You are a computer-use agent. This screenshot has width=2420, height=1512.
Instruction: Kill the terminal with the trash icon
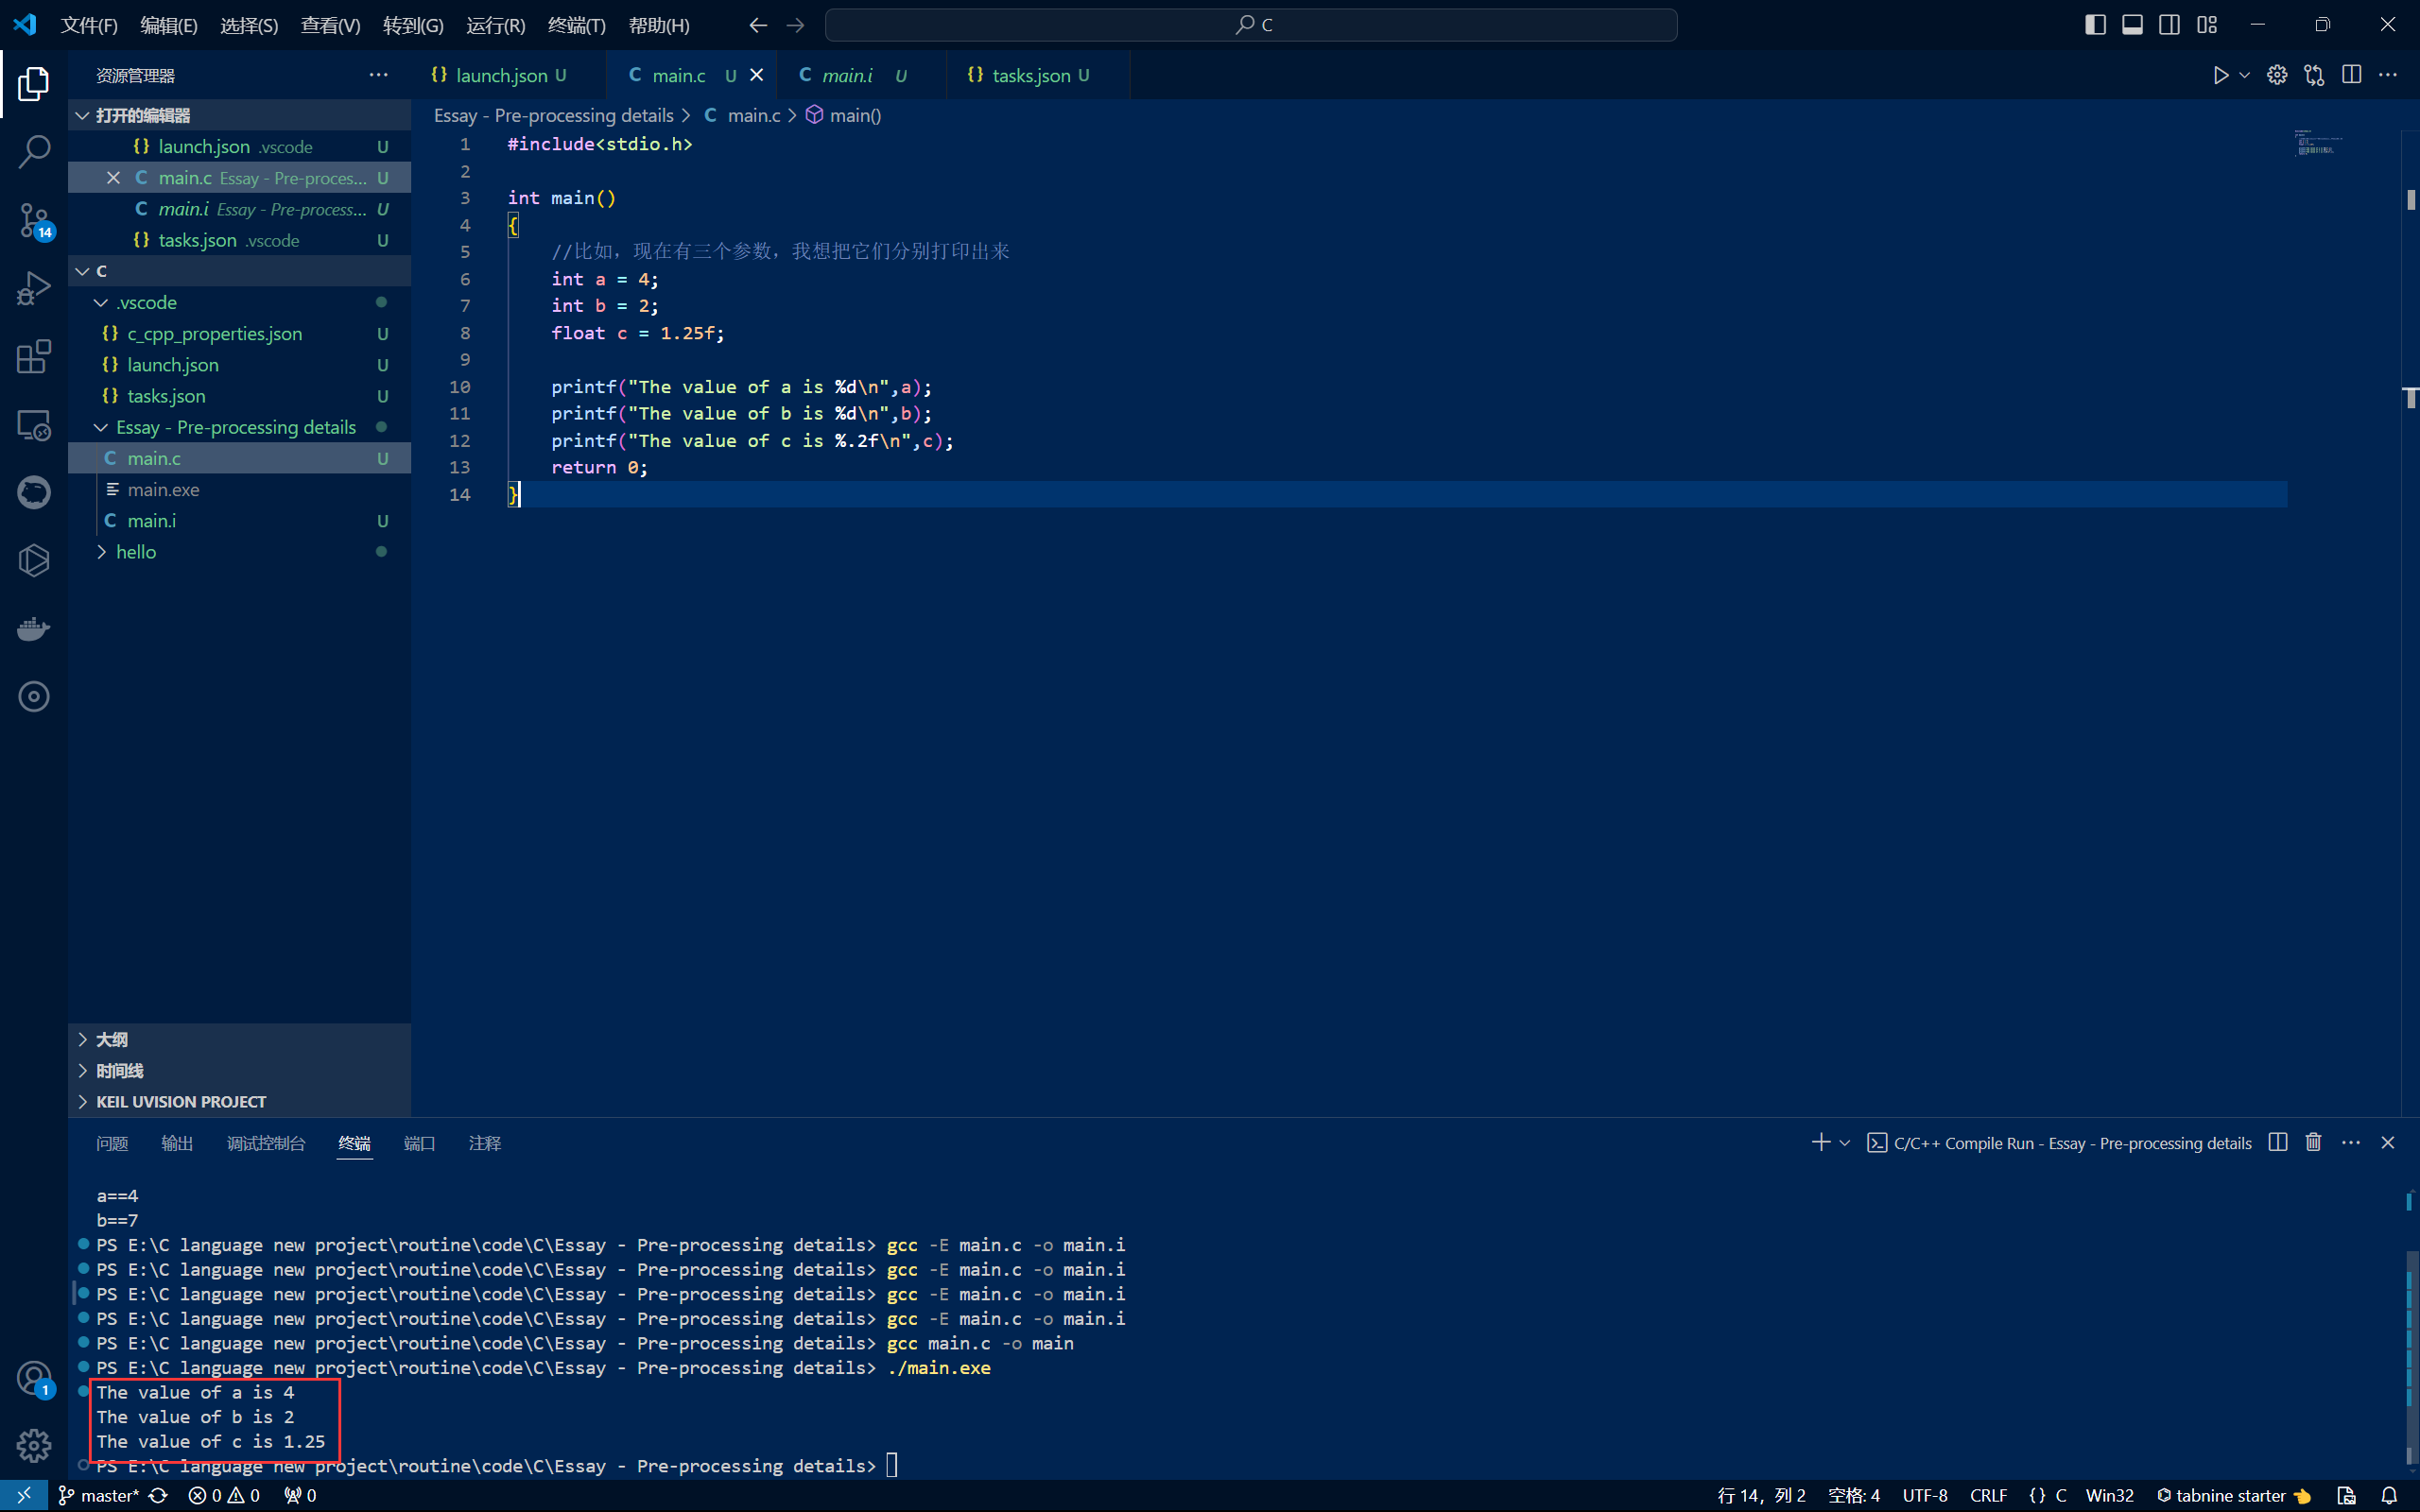click(x=2313, y=1142)
